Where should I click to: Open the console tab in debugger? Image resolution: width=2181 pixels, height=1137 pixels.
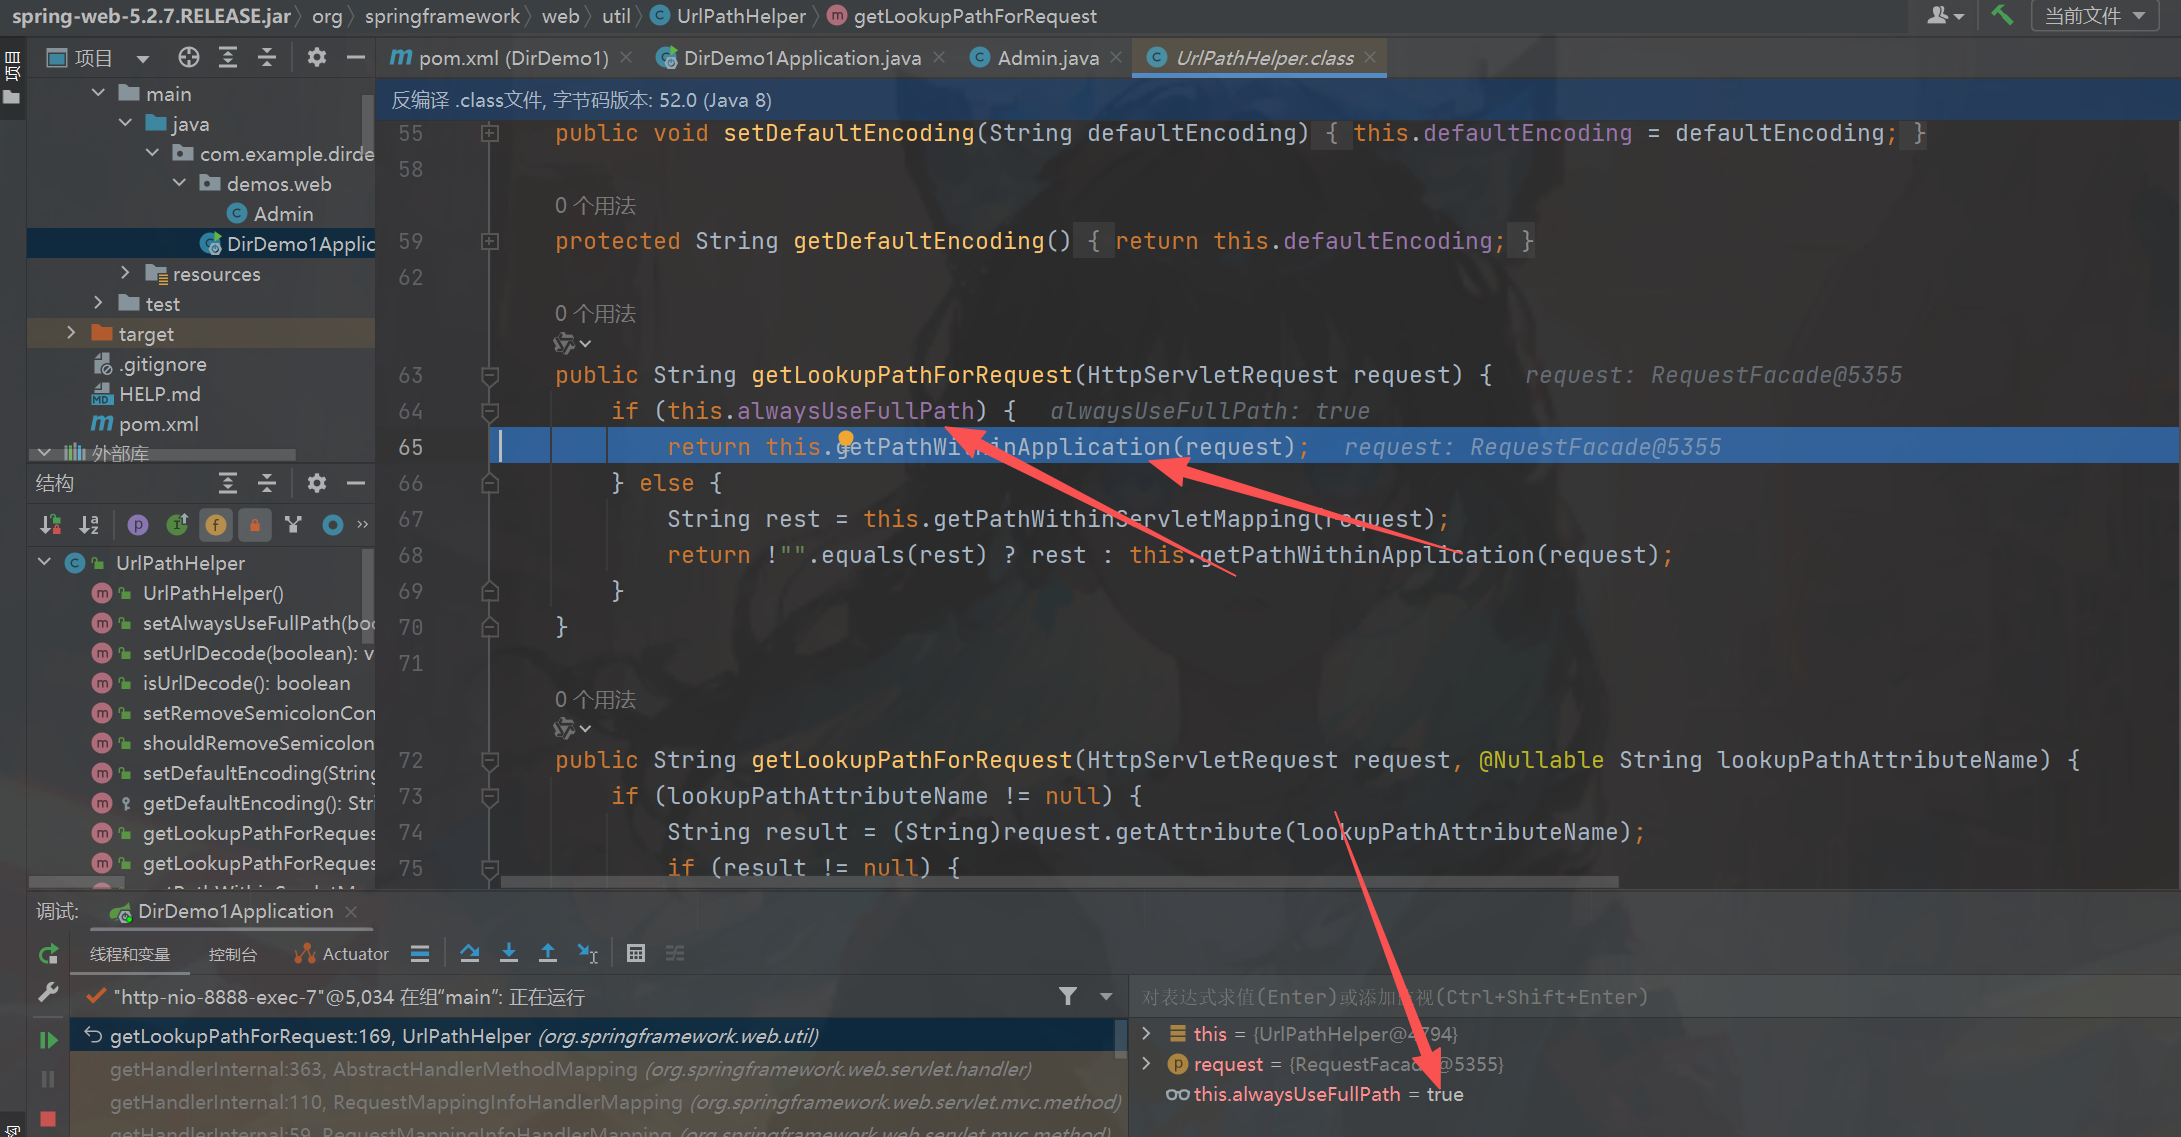pyautogui.click(x=232, y=954)
